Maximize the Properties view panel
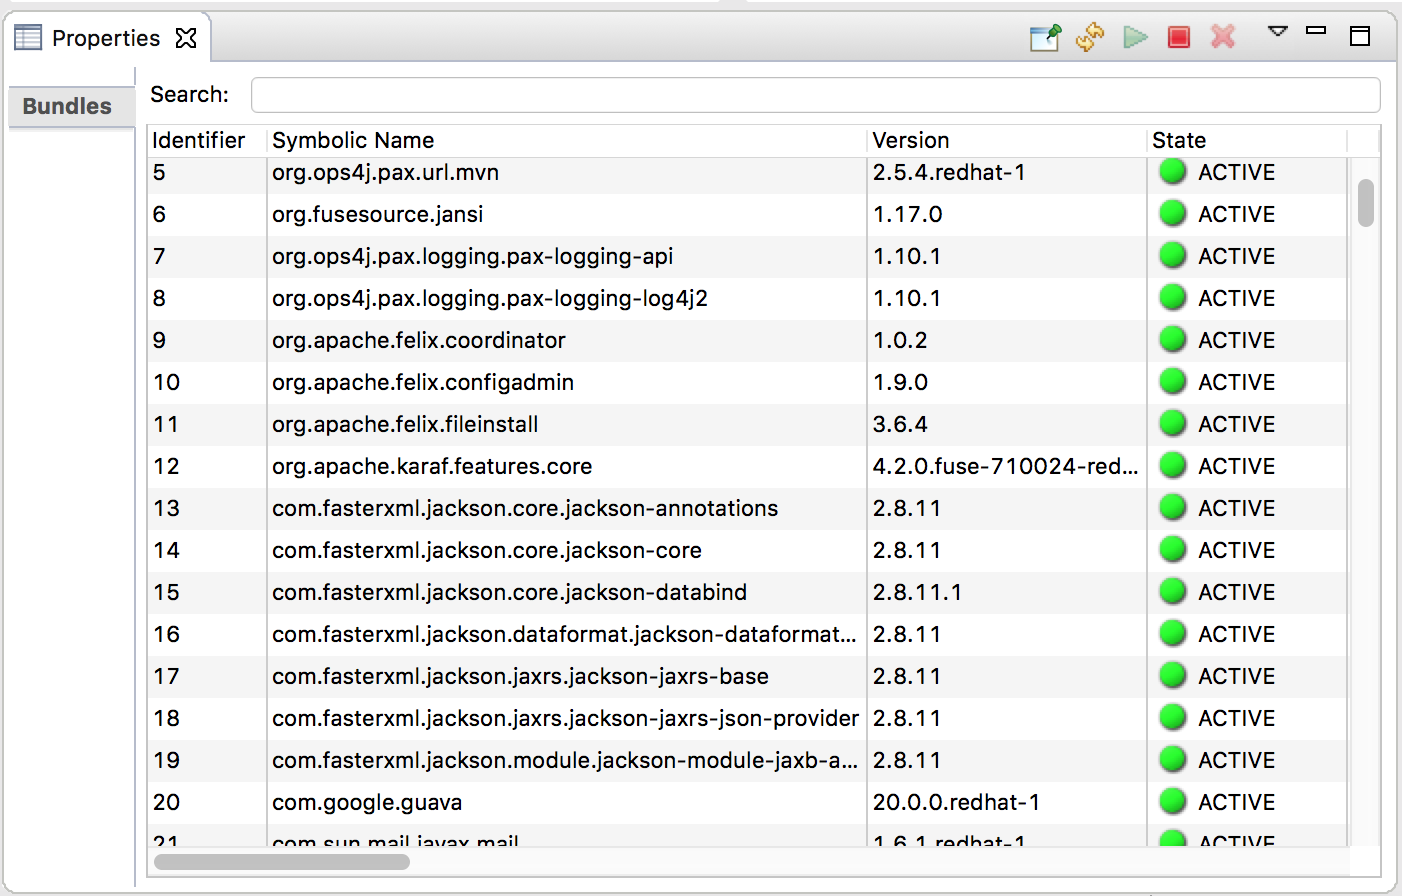Screen dimensions: 1402x896 click(x=1360, y=36)
